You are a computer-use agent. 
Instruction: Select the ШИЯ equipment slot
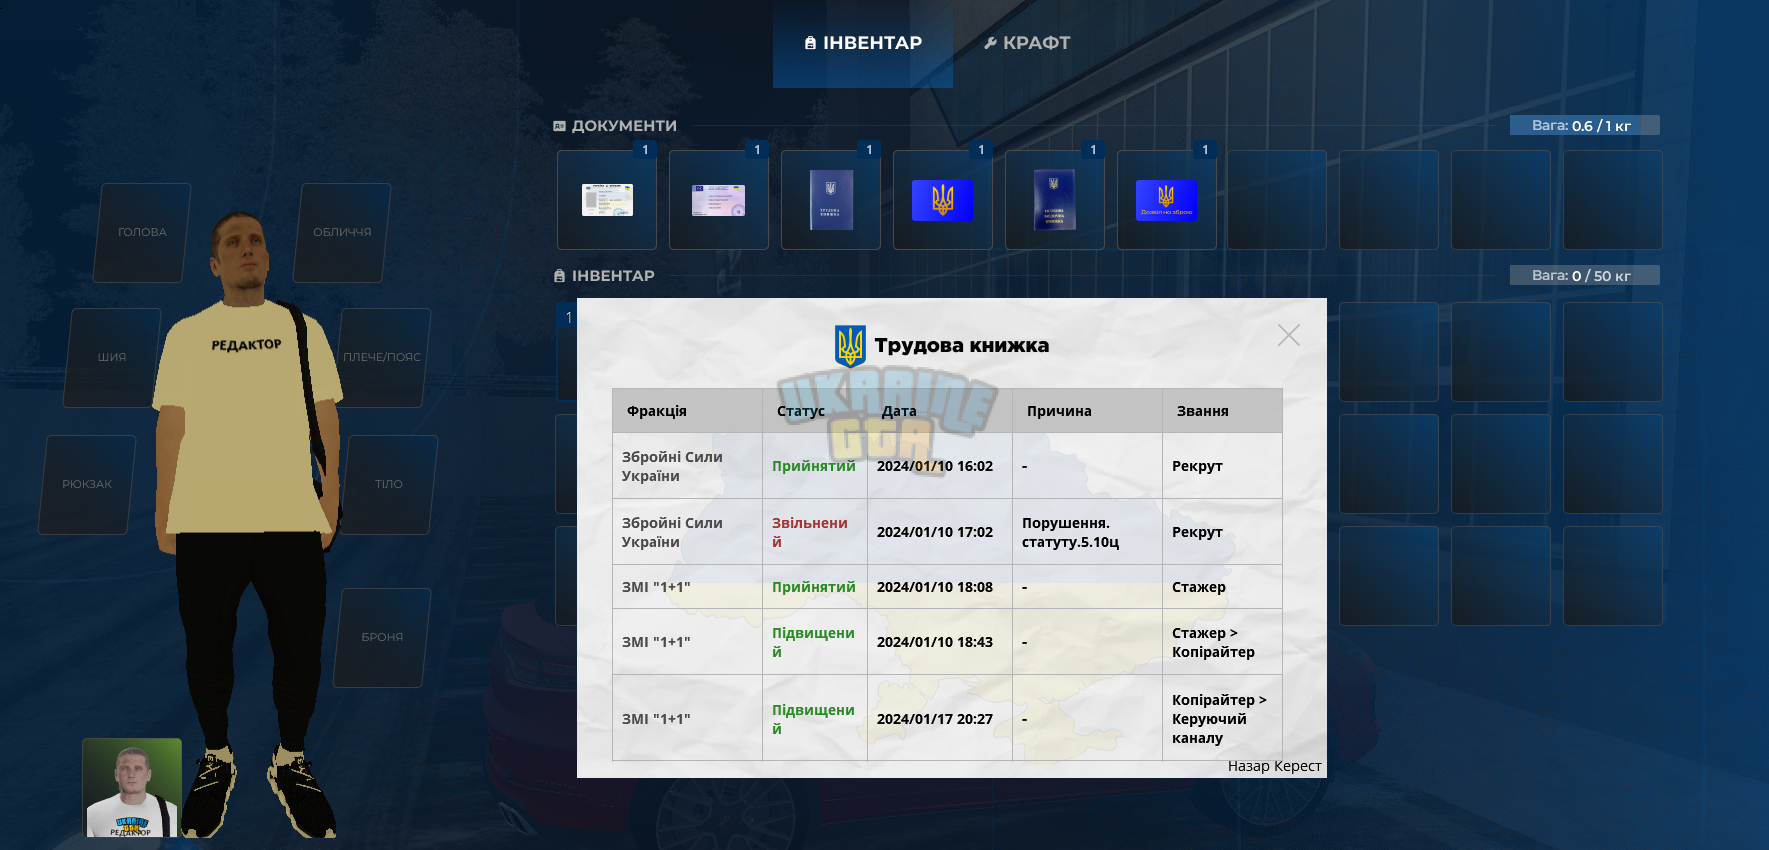(x=112, y=357)
